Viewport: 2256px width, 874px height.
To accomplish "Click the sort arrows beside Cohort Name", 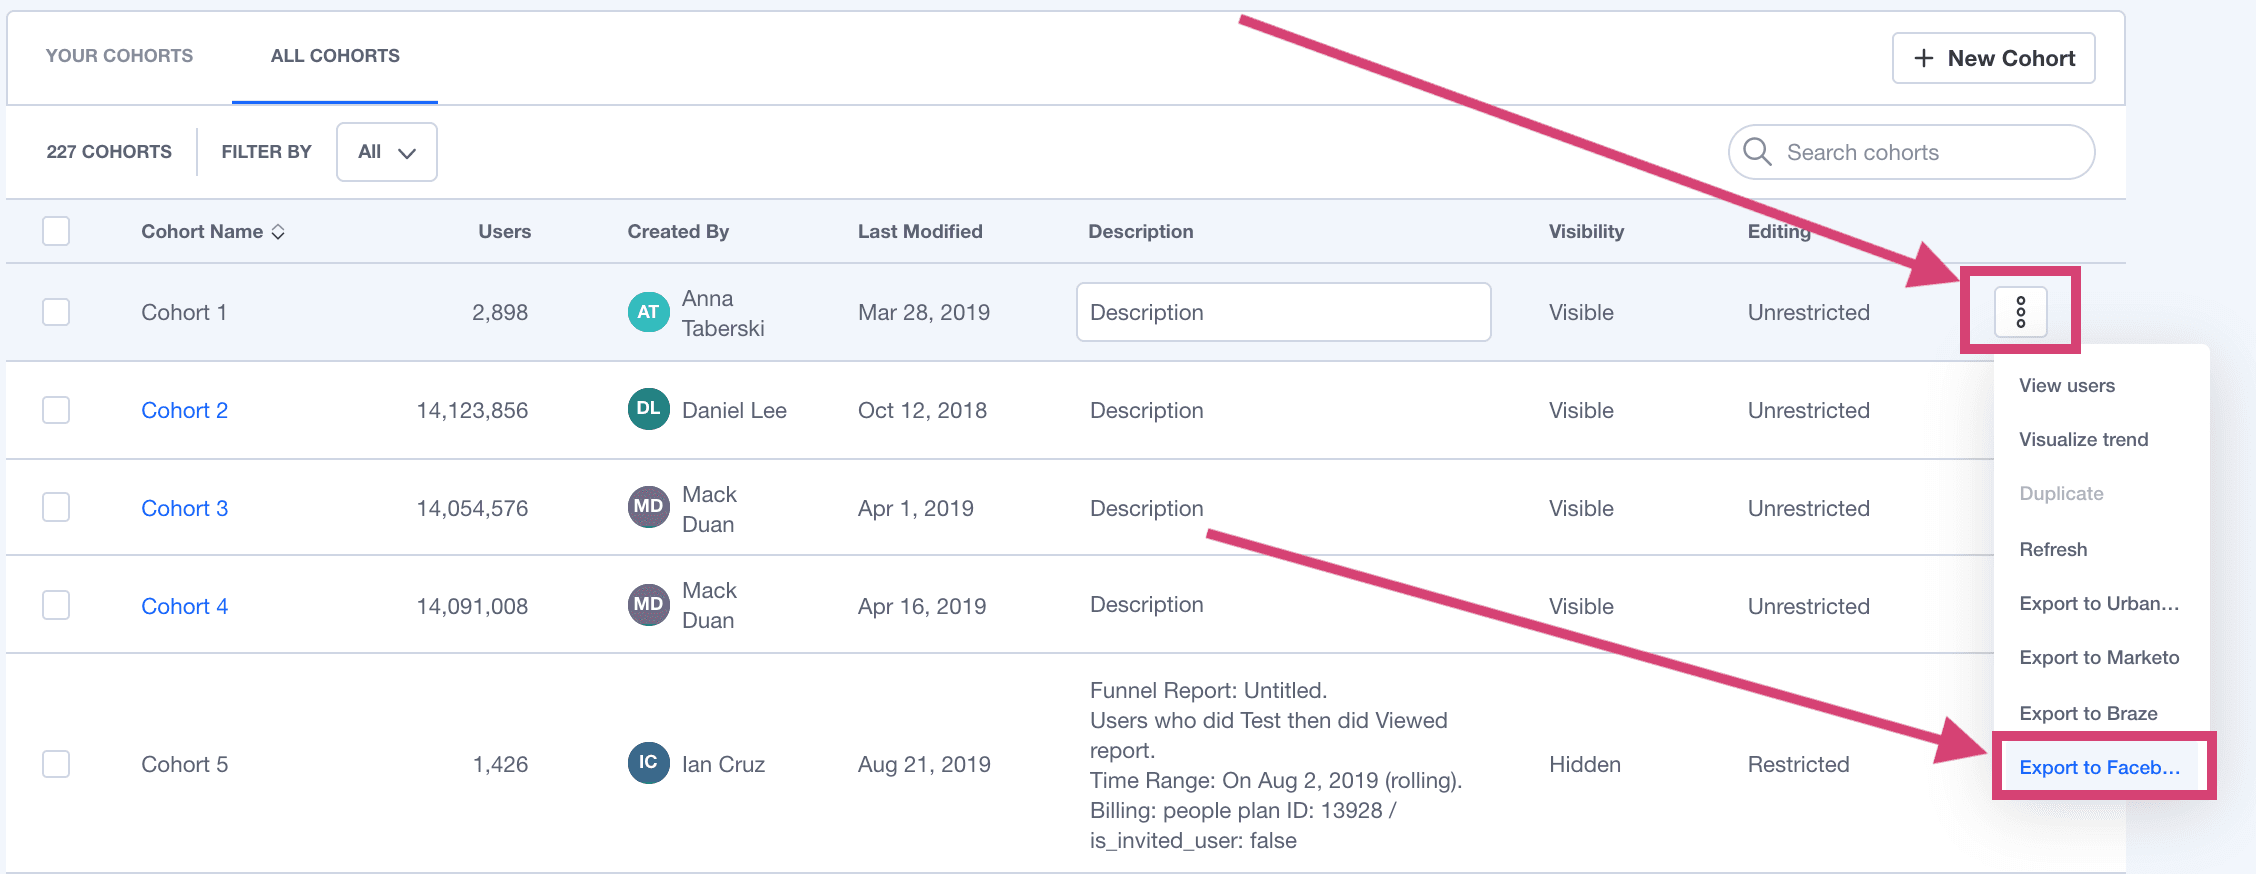I will (278, 232).
